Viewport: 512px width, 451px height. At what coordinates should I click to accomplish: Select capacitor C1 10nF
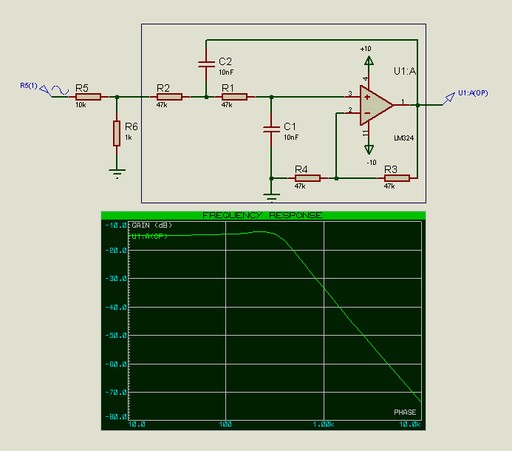pos(271,129)
